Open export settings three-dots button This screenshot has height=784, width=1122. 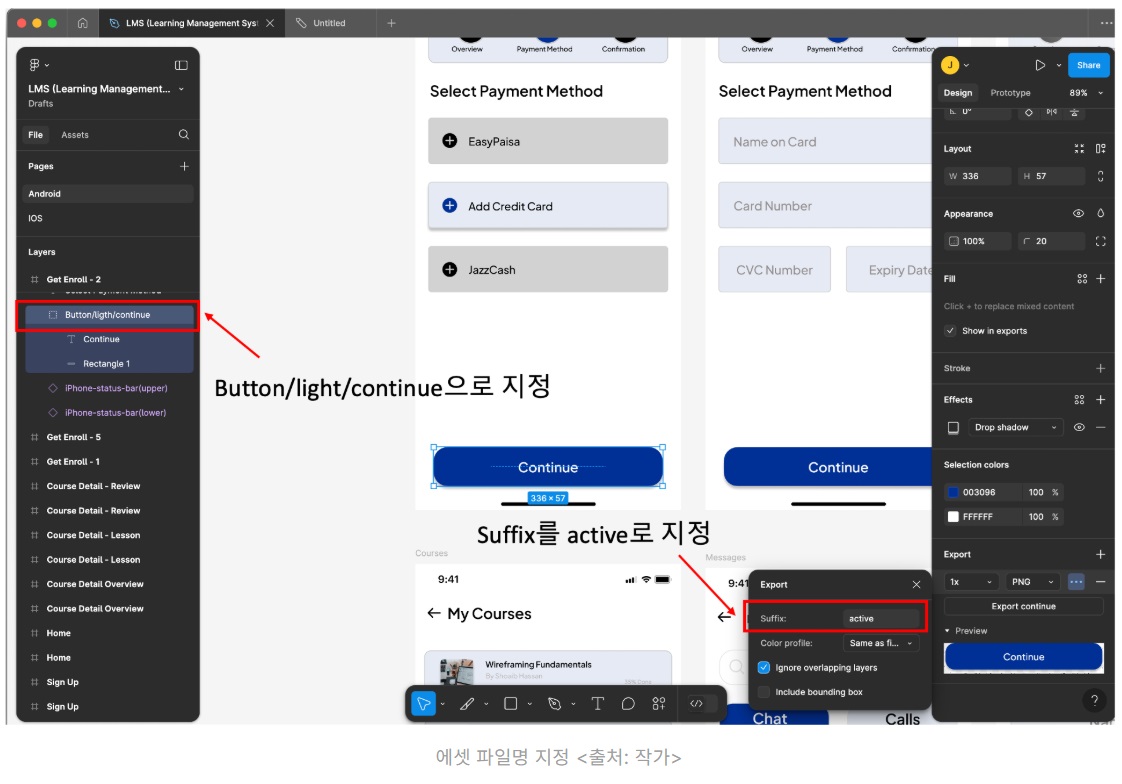(x=1076, y=582)
